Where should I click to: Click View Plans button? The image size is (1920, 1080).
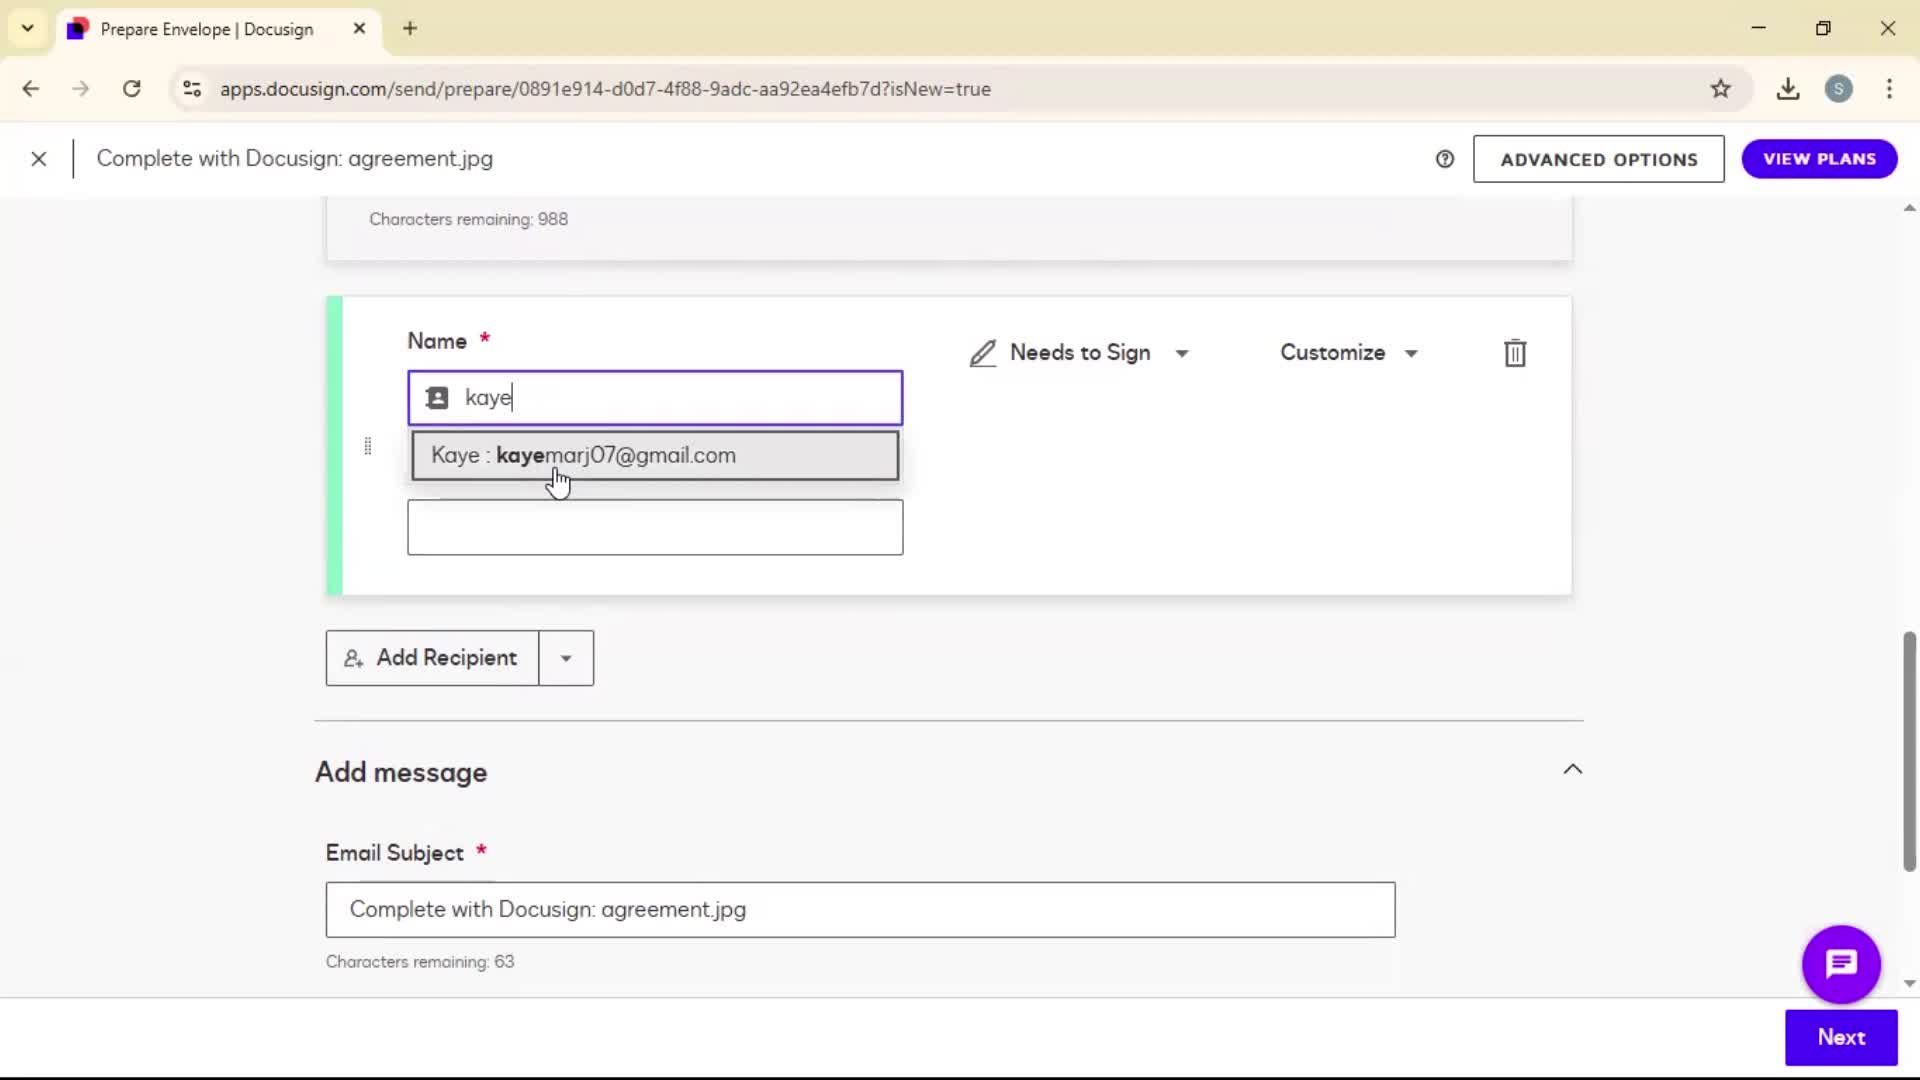(1819, 159)
